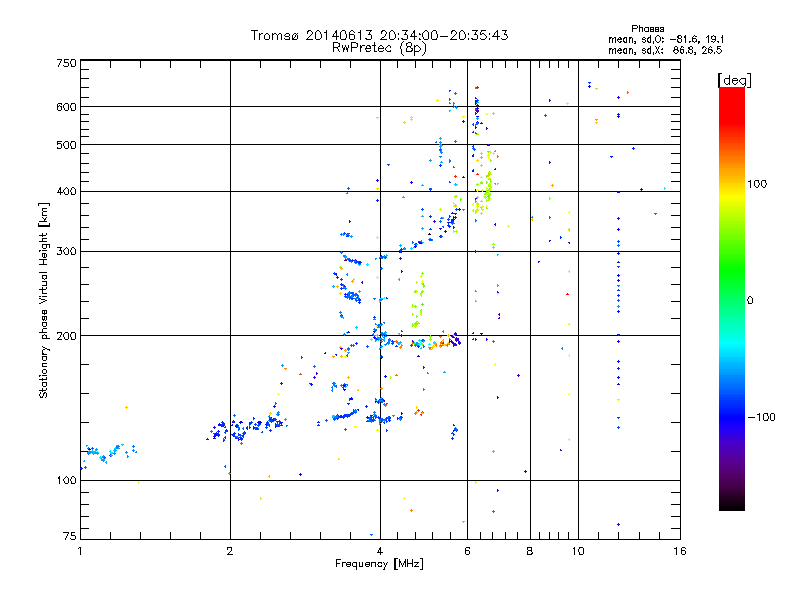Click the colorbar tick label '100'
The image size is (800, 600).
click(757, 184)
